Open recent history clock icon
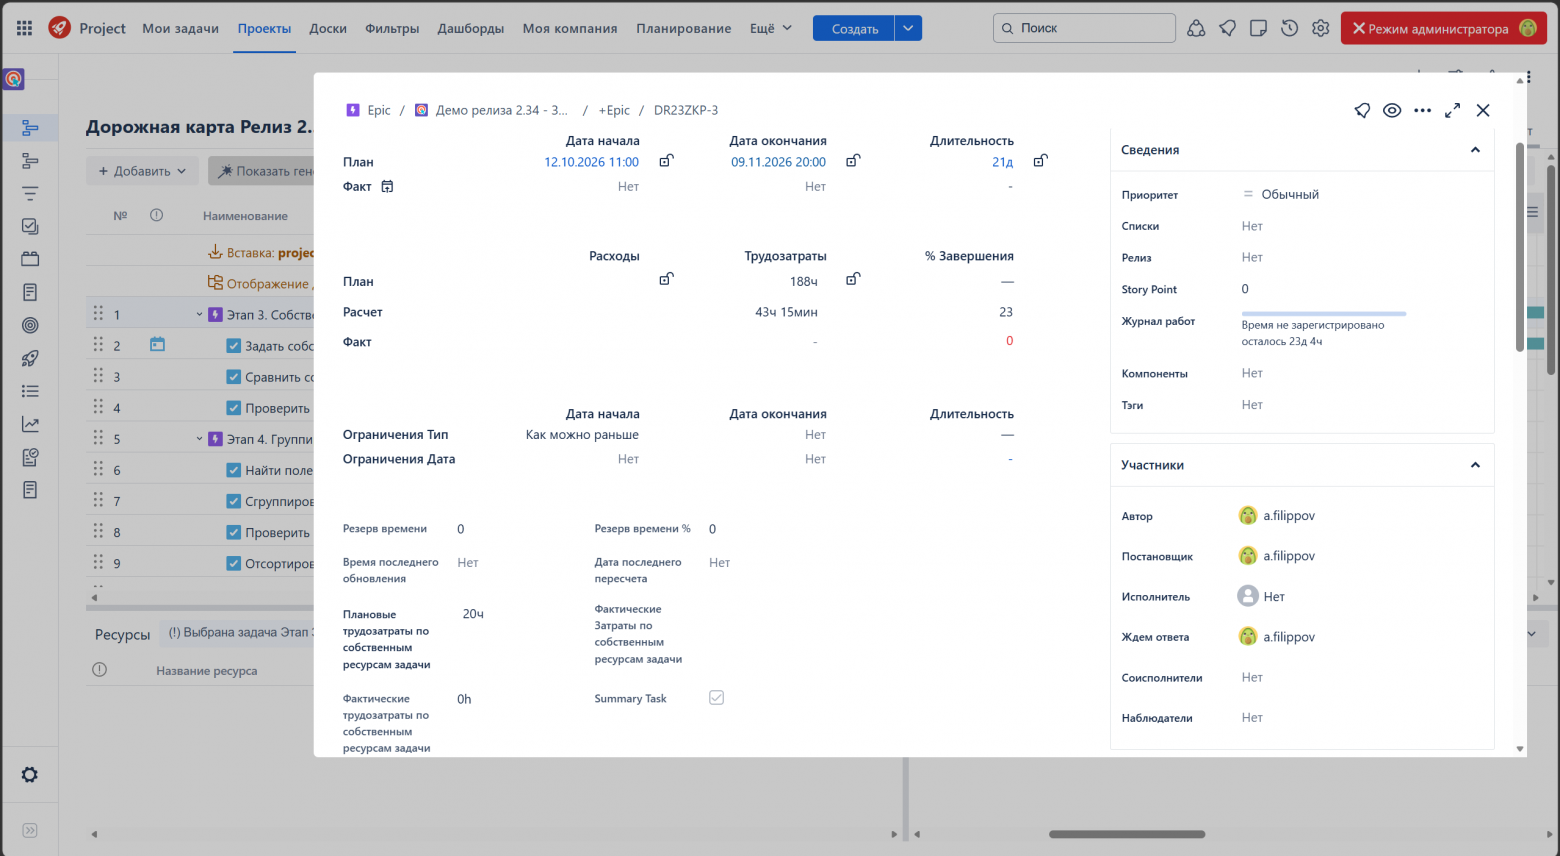 1290,28
